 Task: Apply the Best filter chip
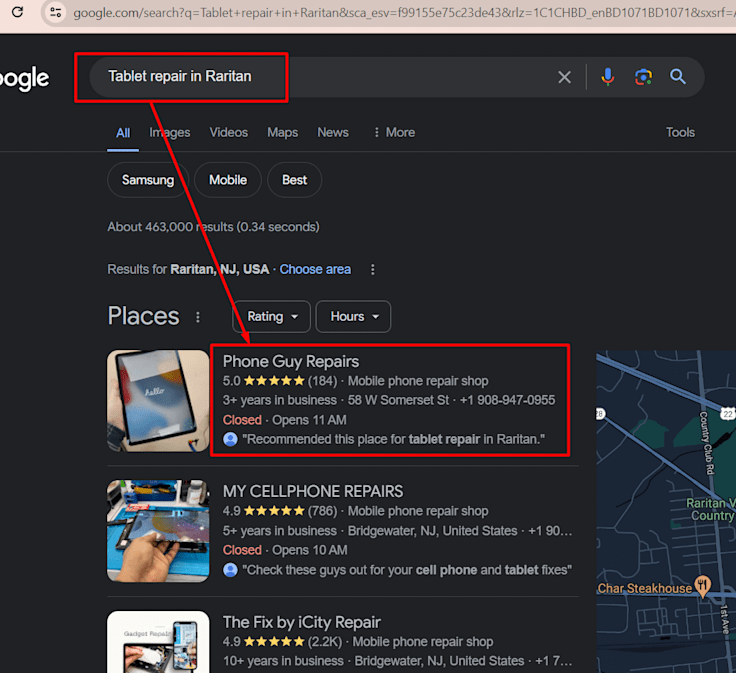[294, 180]
